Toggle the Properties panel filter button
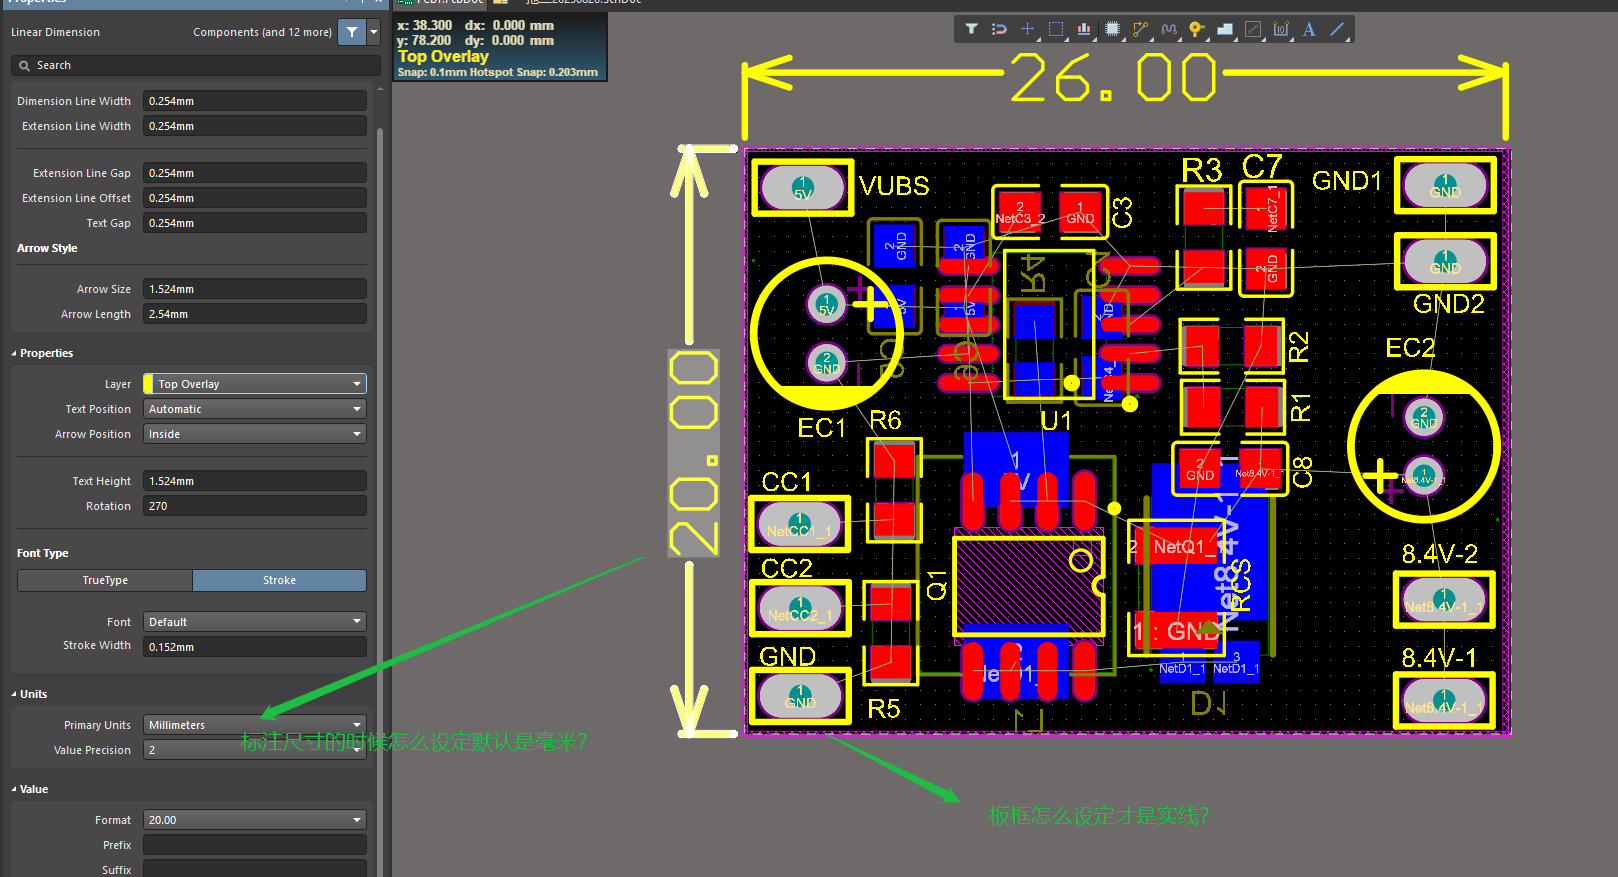Viewport: 1618px width, 877px height. point(352,32)
